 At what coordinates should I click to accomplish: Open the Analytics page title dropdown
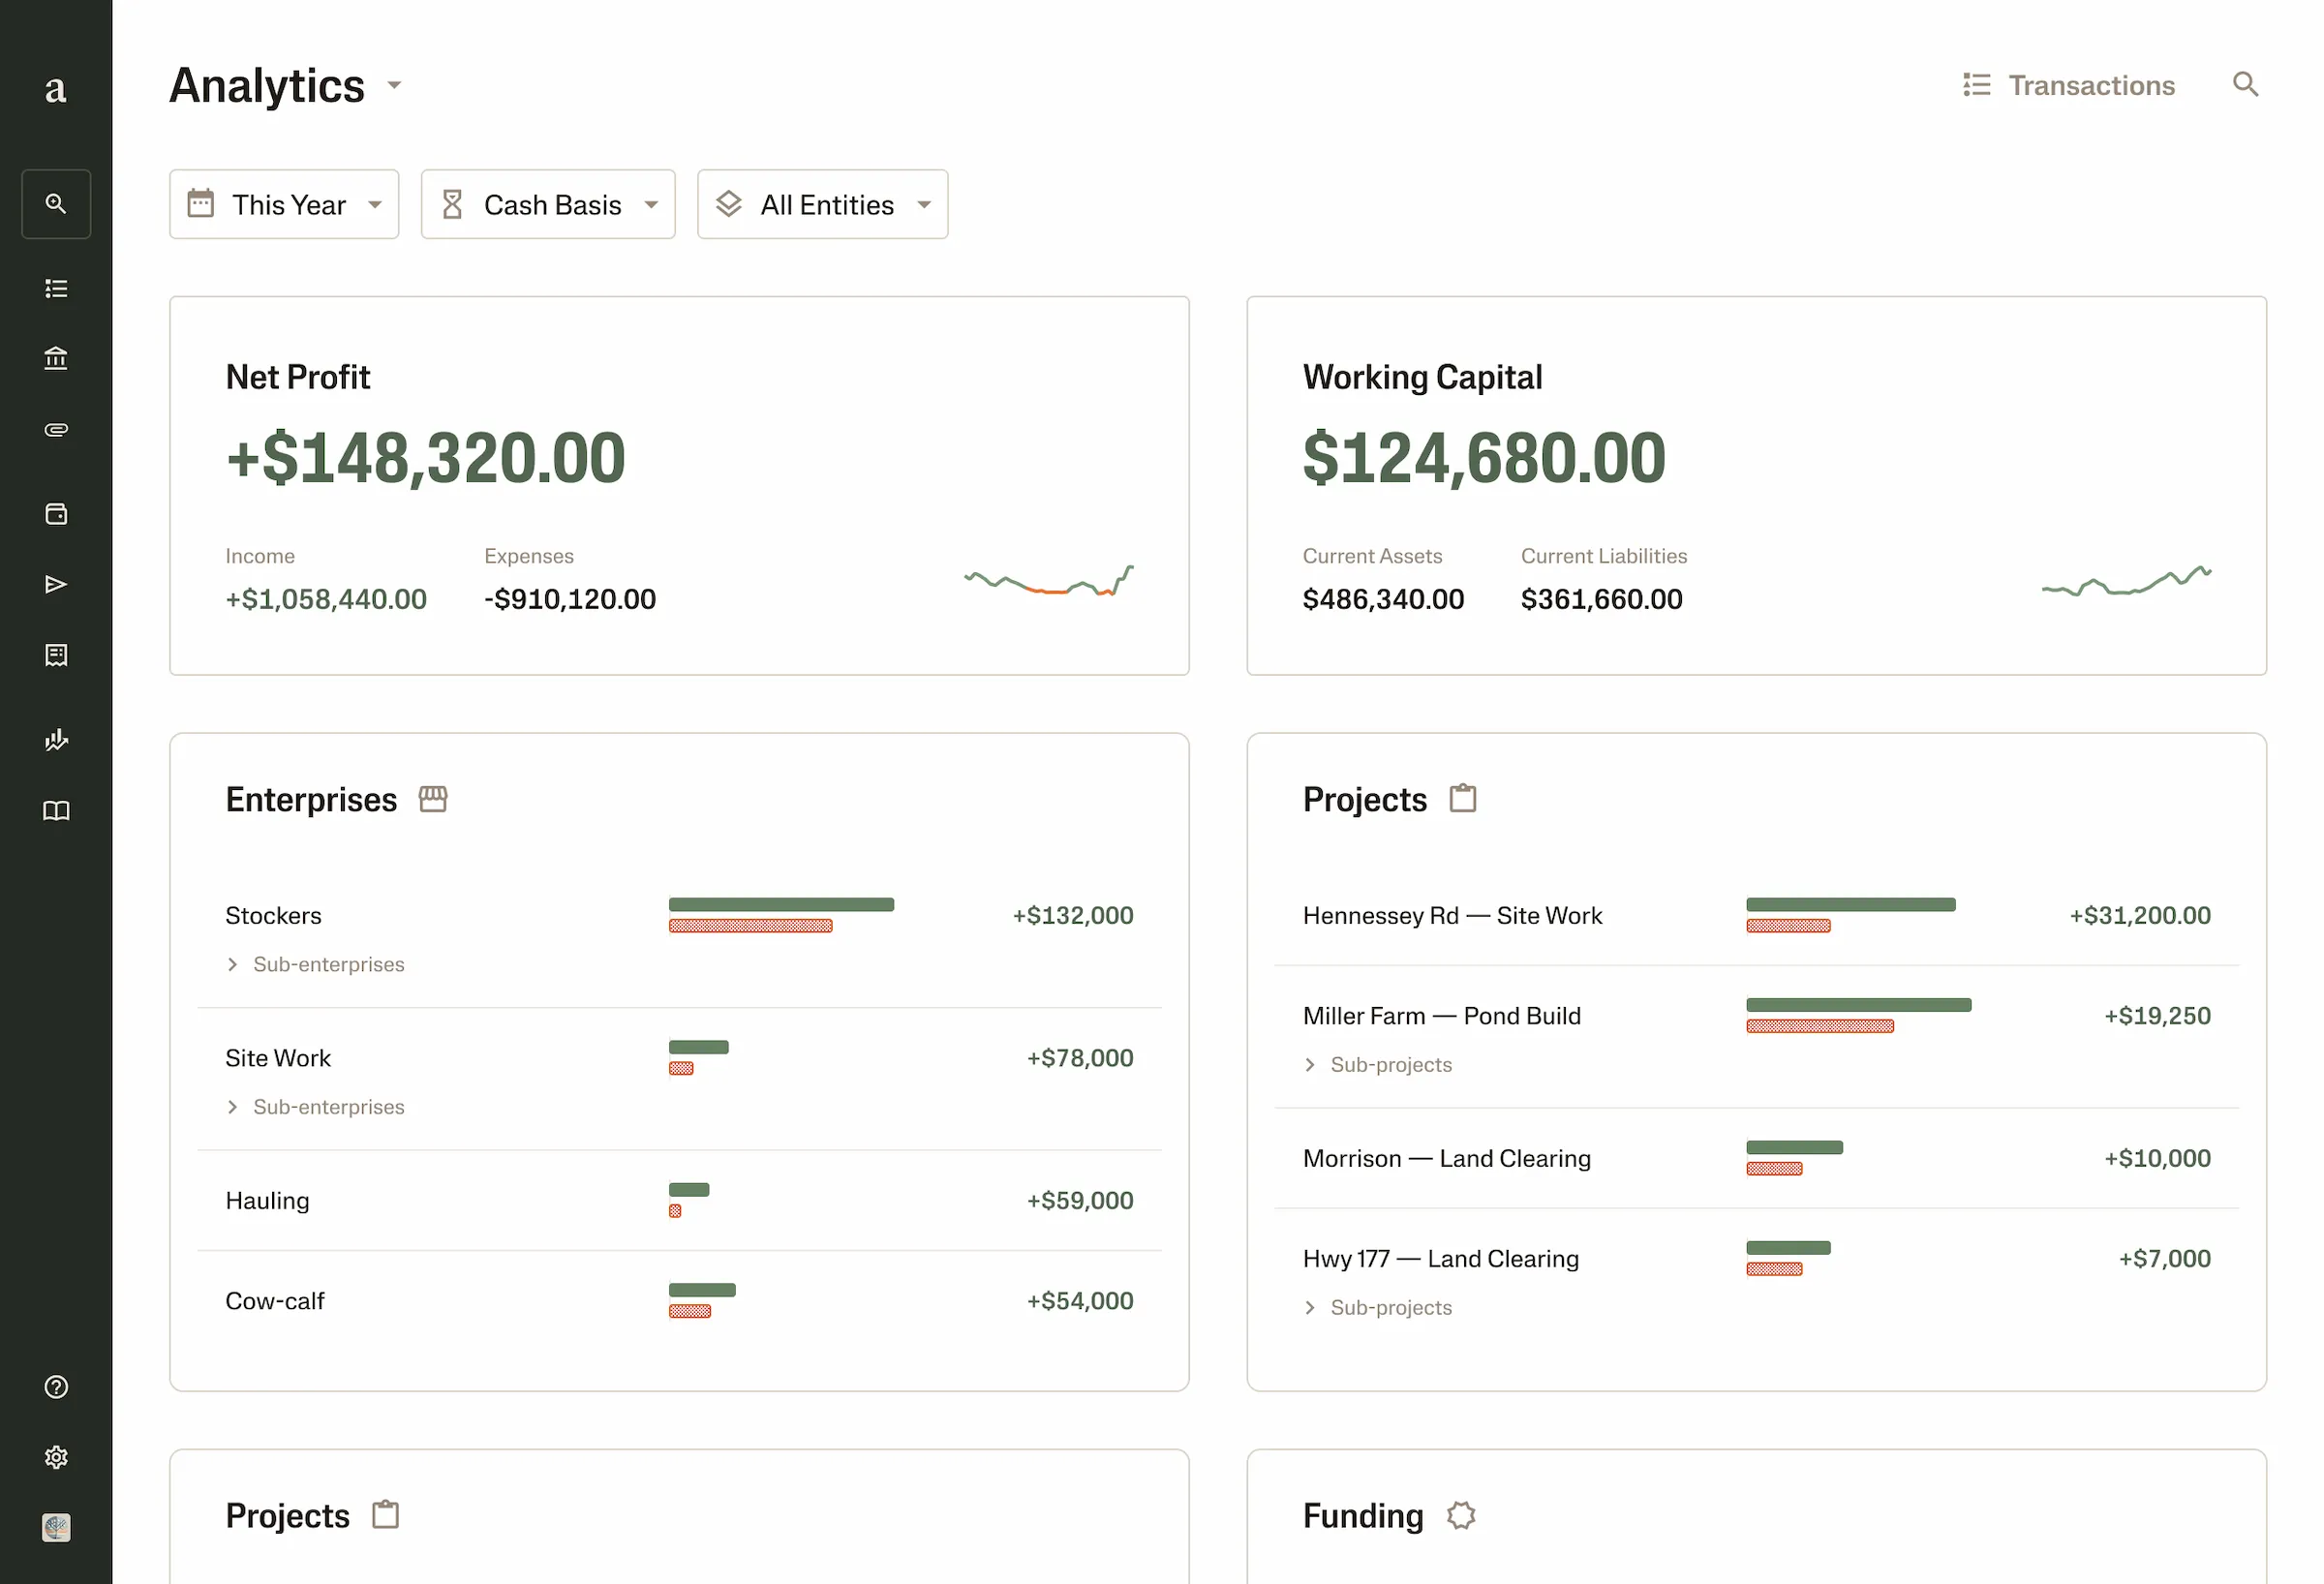pyautogui.click(x=394, y=86)
